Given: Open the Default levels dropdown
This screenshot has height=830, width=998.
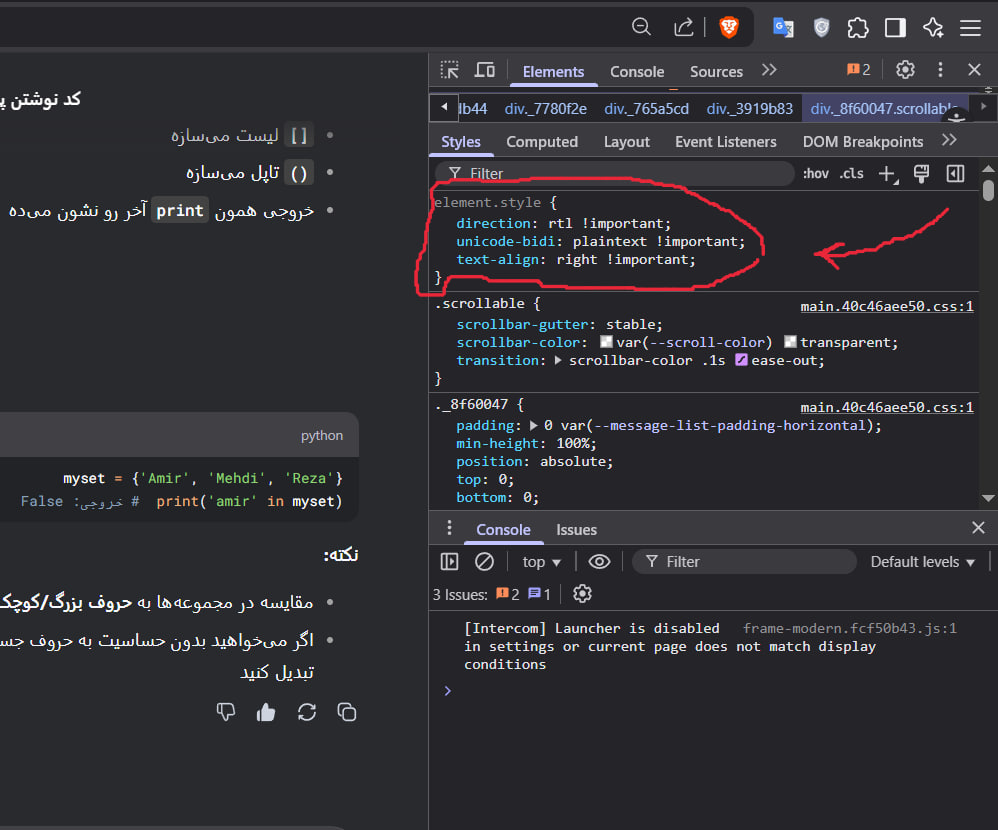Looking at the screenshot, I should (x=922, y=562).
